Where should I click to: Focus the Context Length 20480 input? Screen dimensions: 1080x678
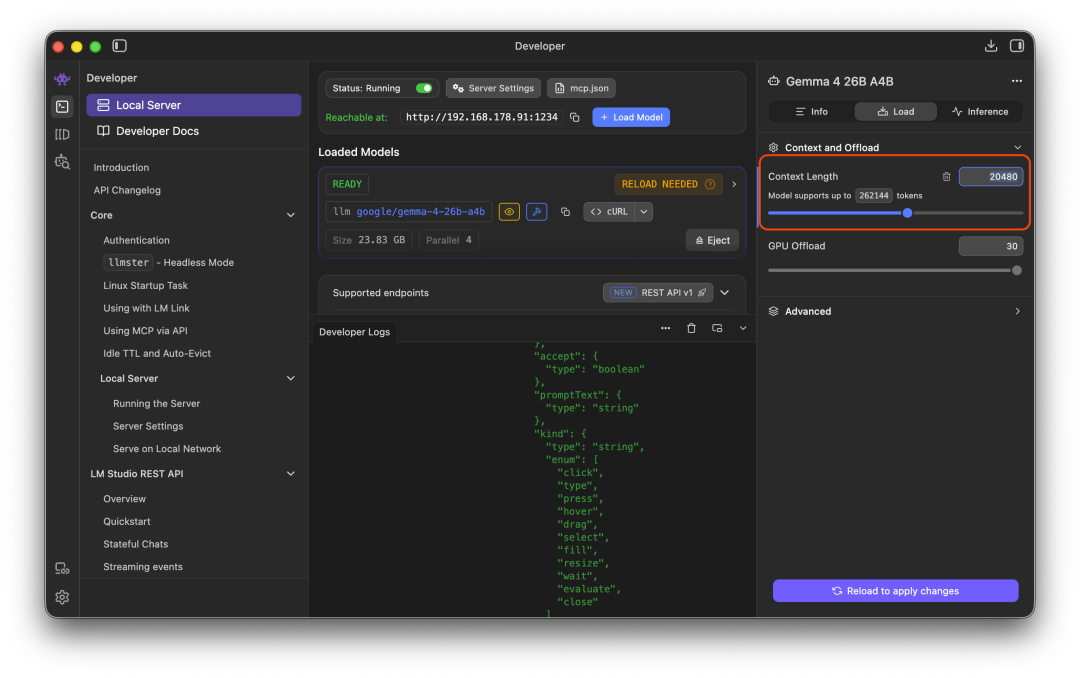coord(990,177)
